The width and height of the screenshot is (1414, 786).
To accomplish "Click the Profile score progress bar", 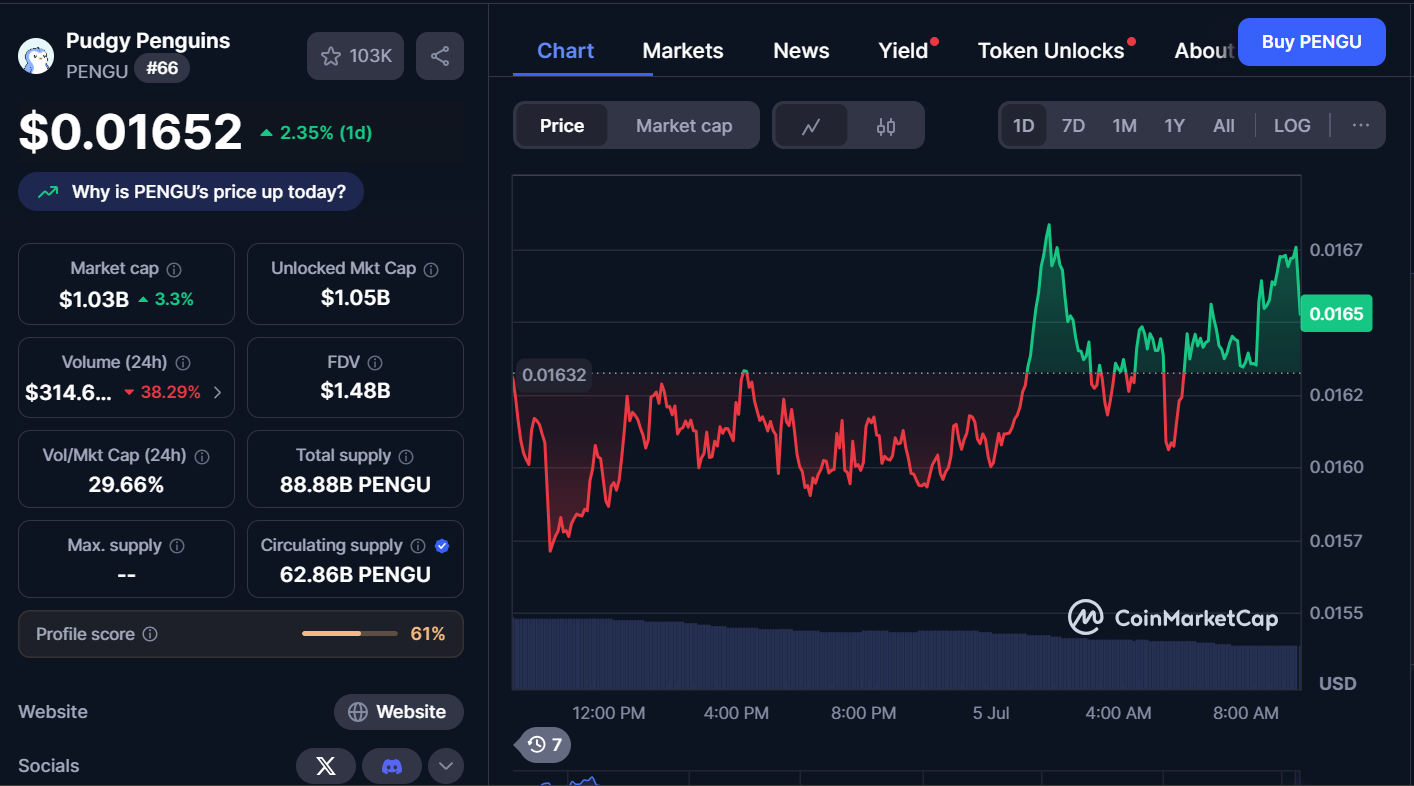I will tap(350, 634).
